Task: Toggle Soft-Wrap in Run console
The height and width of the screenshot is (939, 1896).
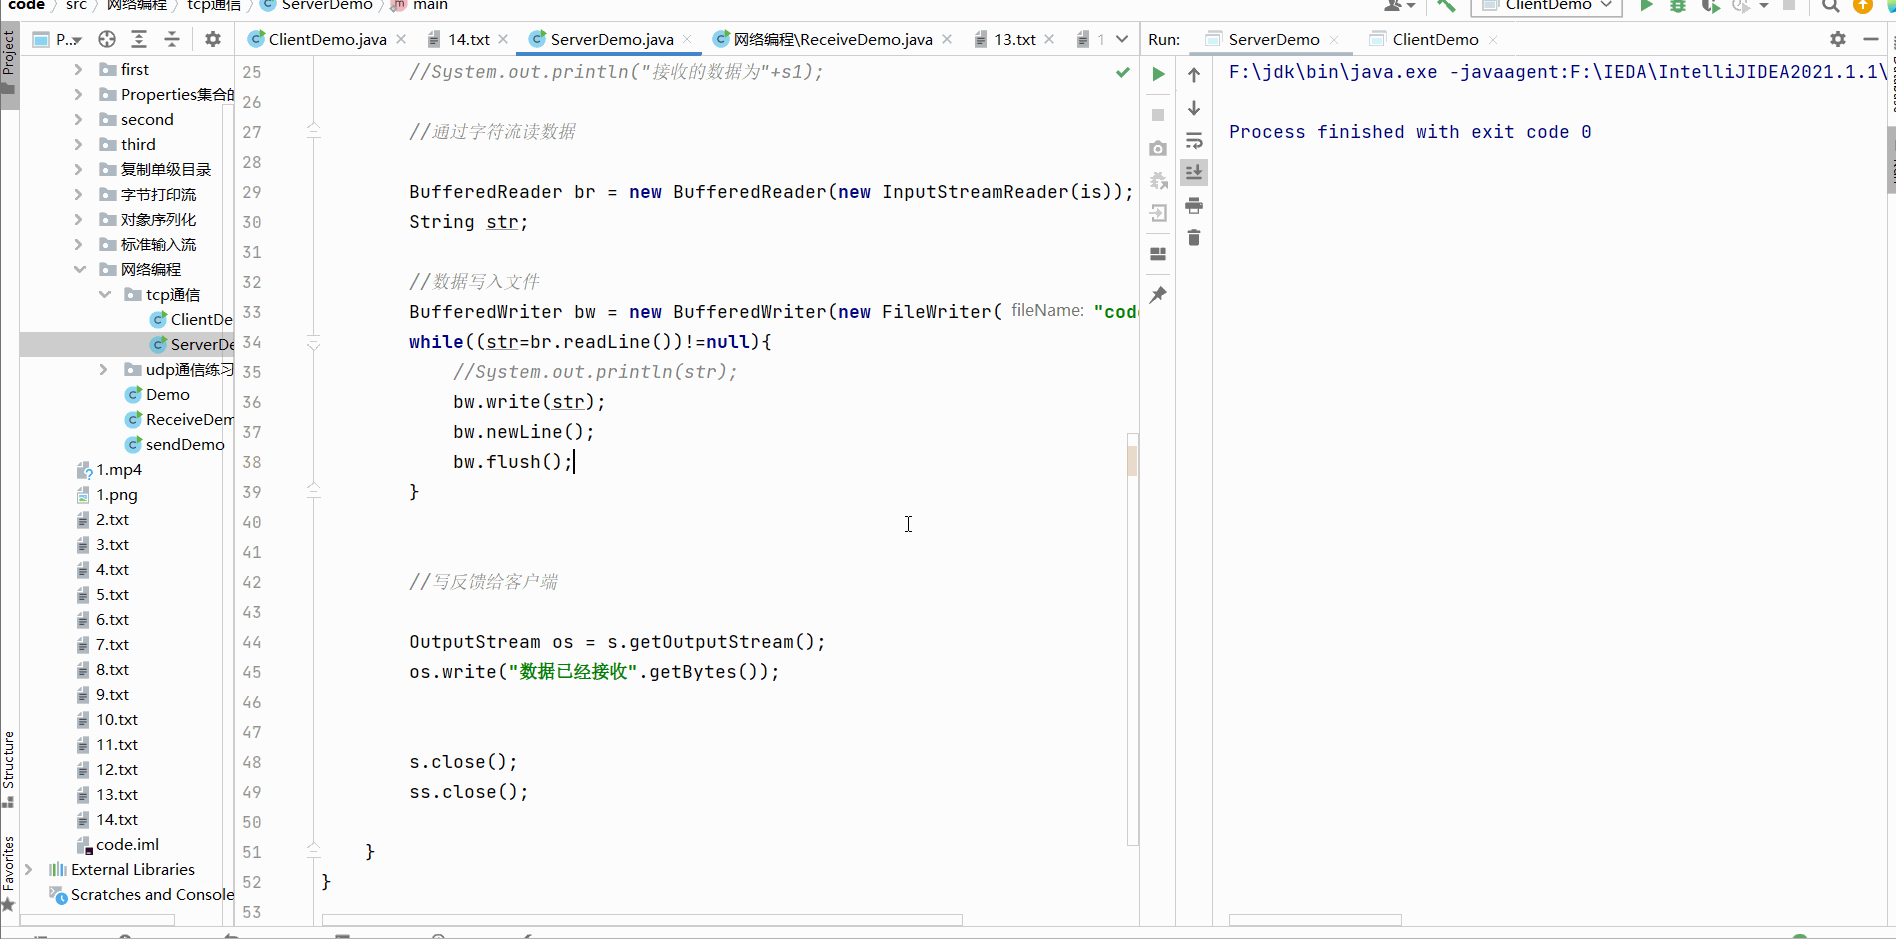Action: 1194,141
